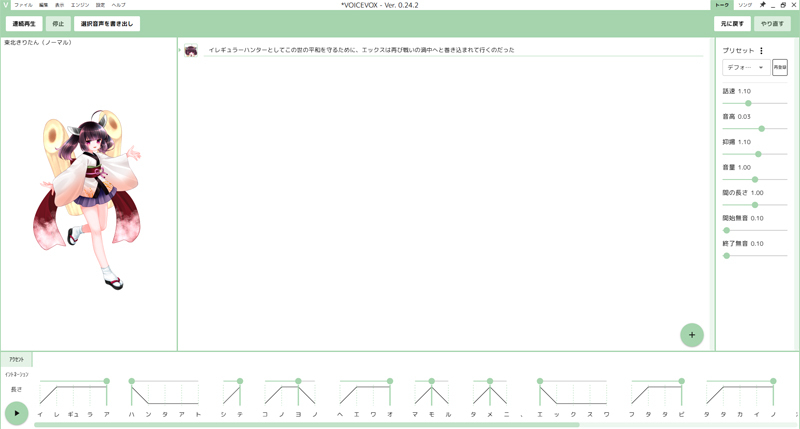Screen dimensions: 800x429
Task: Click accent handle on コノヨノ phrase
Action: coord(298,381)
